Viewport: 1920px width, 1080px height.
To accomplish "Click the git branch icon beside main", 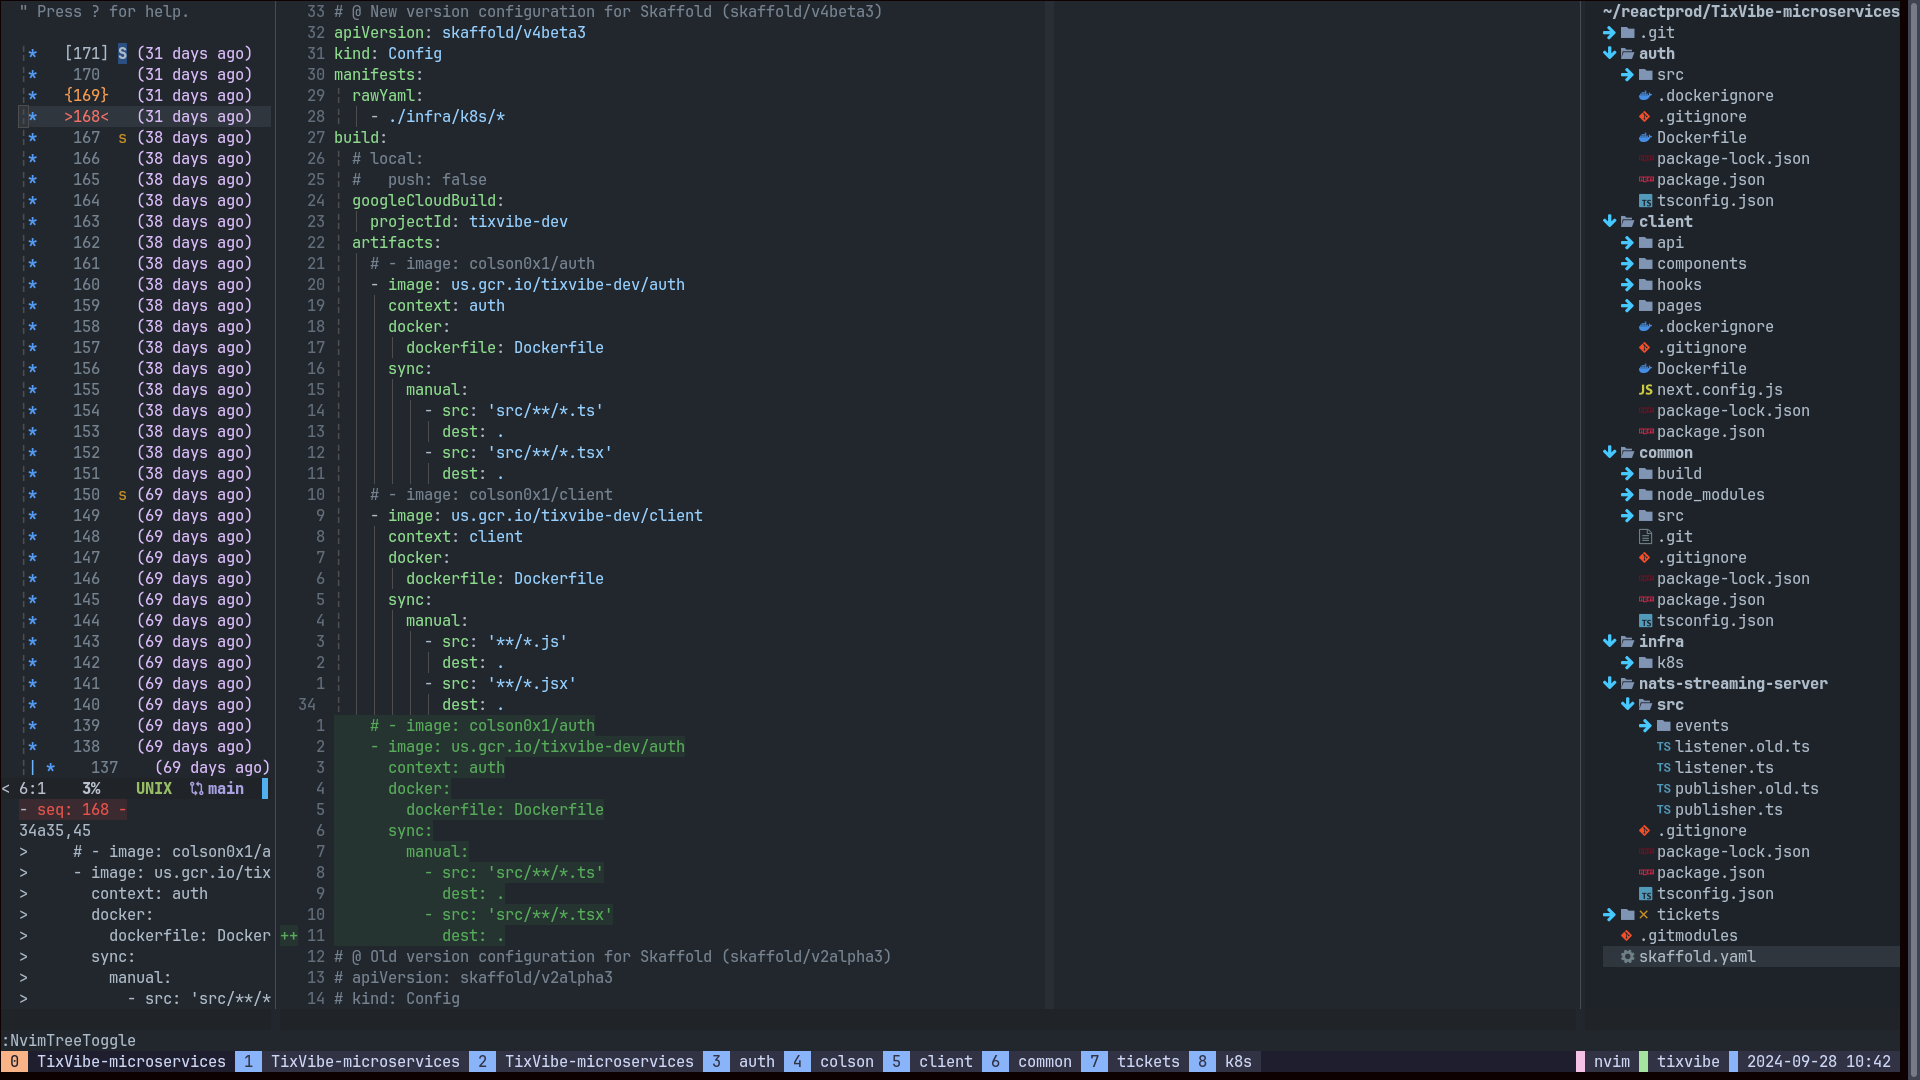I will 197,789.
